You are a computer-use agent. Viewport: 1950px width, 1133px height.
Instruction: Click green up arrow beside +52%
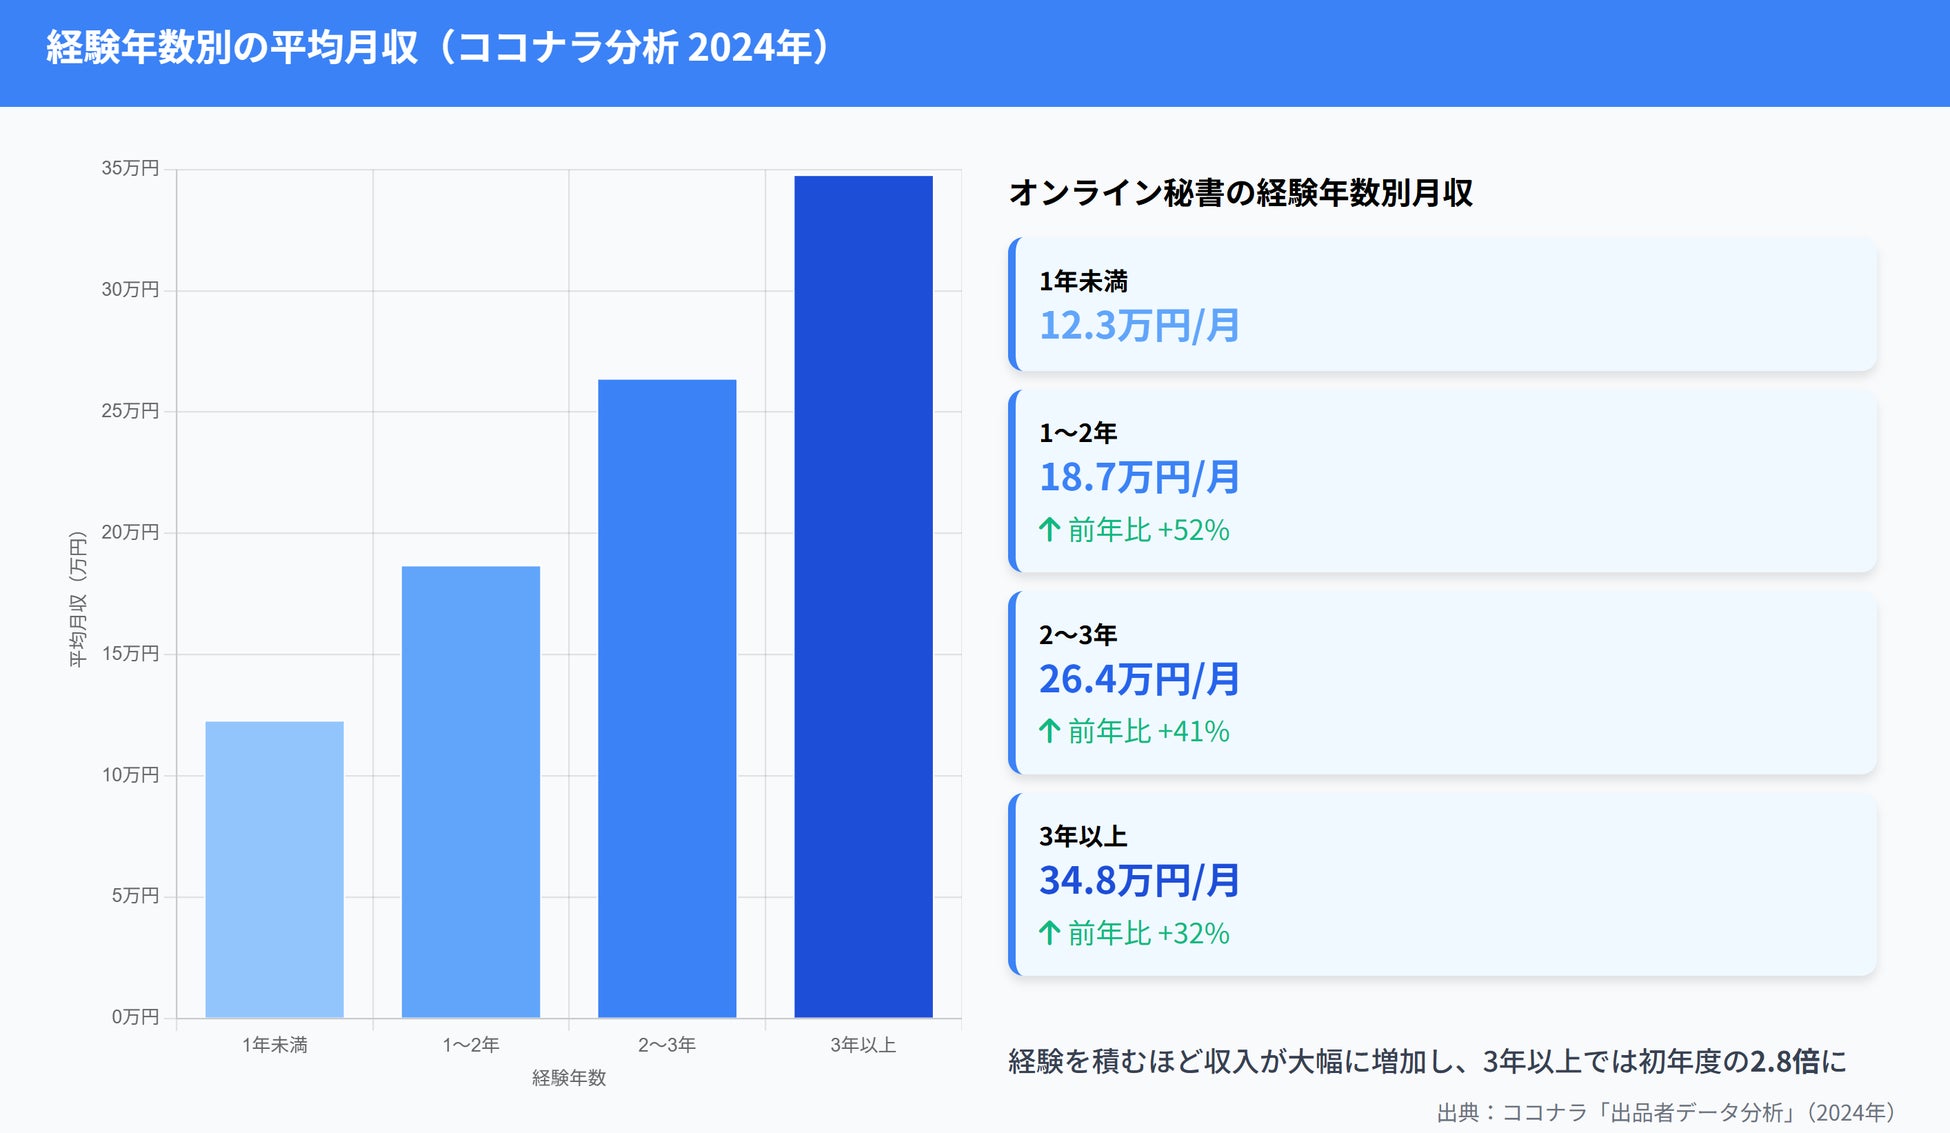pyautogui.click(x=1049, y=529)
